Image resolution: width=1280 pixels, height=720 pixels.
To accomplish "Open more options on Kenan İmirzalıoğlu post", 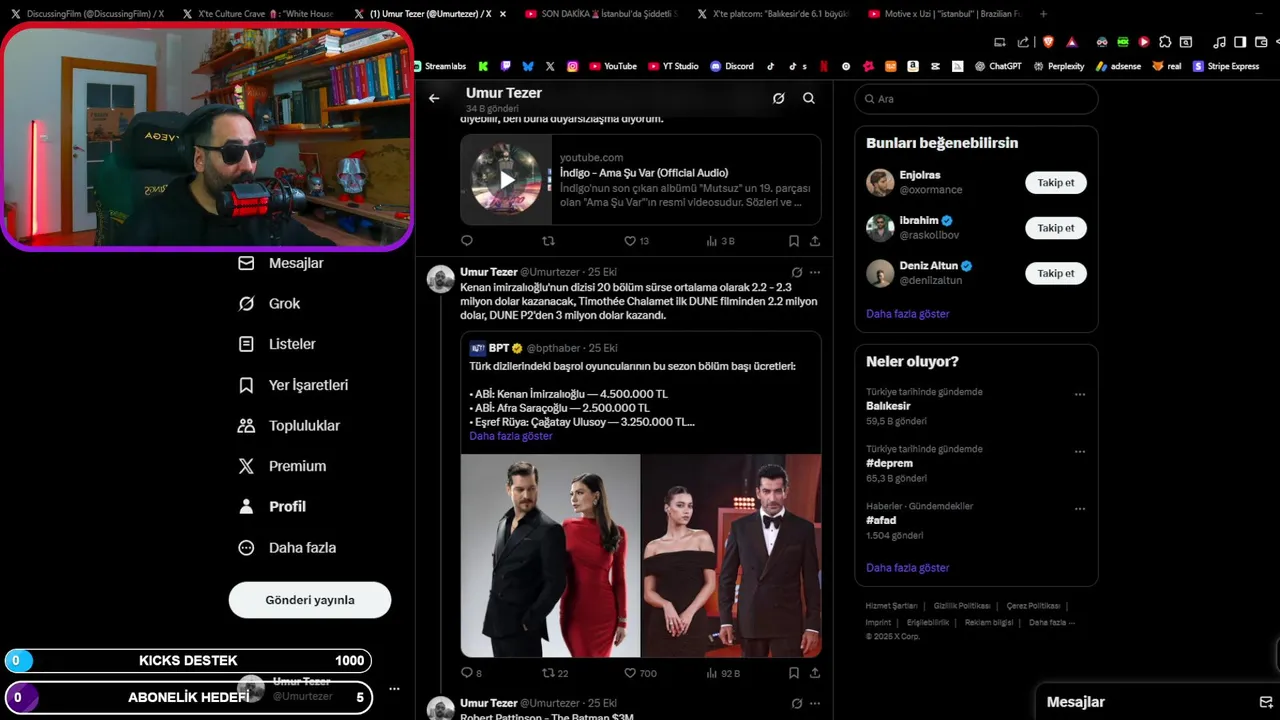I will 815,272.
